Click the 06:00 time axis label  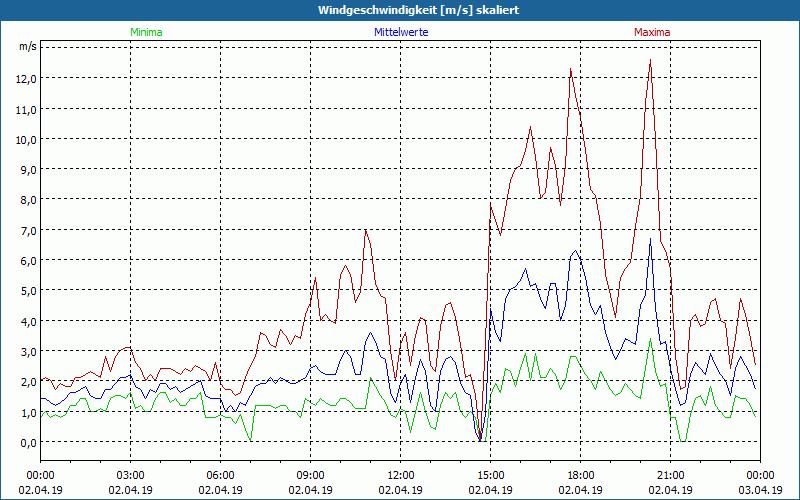[x=220, y=476]
